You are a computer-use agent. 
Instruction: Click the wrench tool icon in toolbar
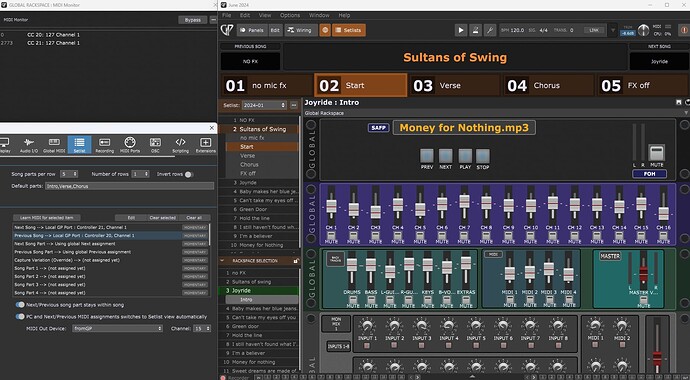[x=490, y=30]
